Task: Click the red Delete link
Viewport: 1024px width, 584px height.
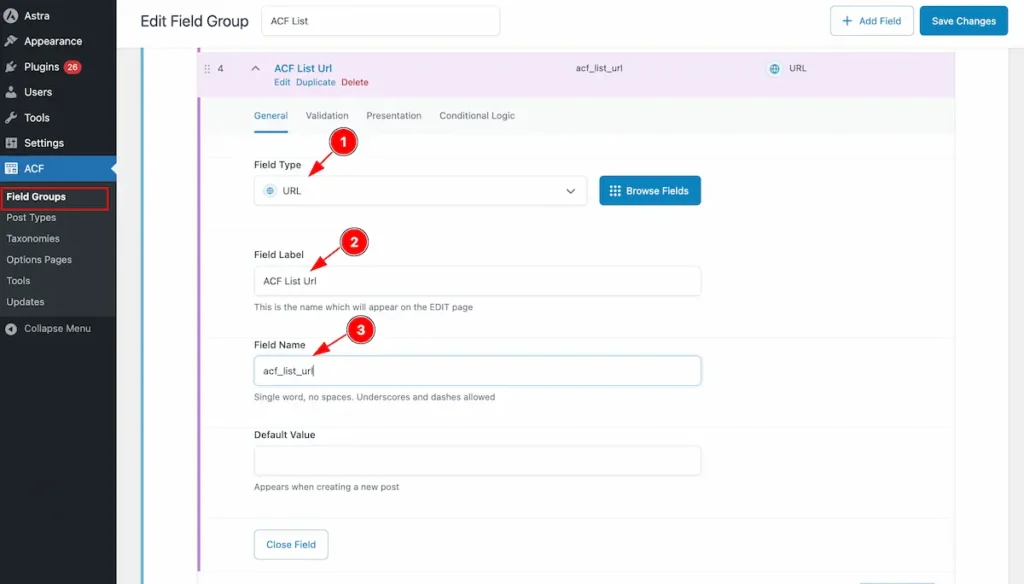Action: click(355, 82)
